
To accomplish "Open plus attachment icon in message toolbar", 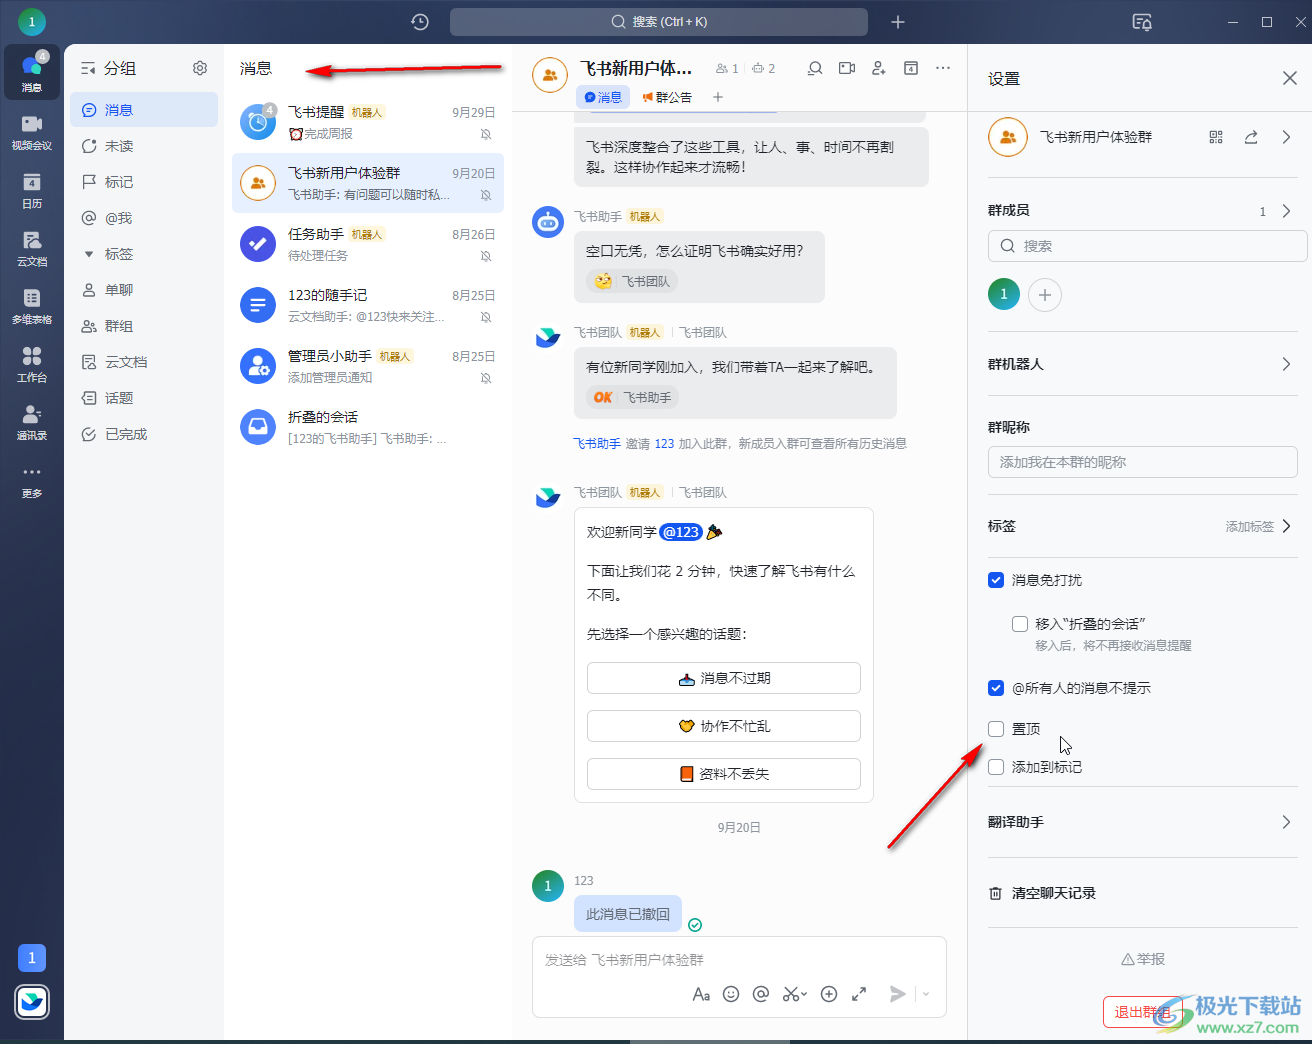I will click(829, 994).
